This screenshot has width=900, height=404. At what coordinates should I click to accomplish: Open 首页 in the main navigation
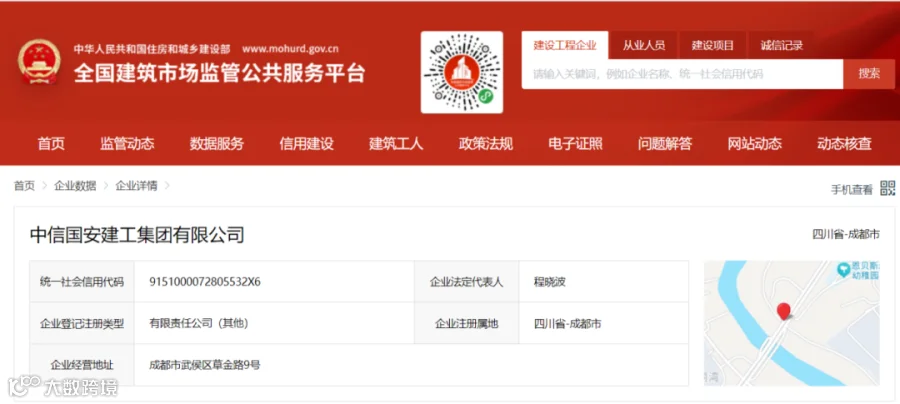pos(51,143)
